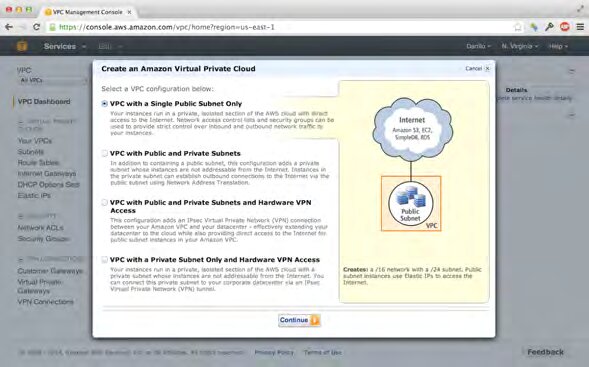The height and width of the screenshot is (367, 589).
Task: Open the N. Virginia region dropdown
Action: pyautogui.click(x=520, y=46)
